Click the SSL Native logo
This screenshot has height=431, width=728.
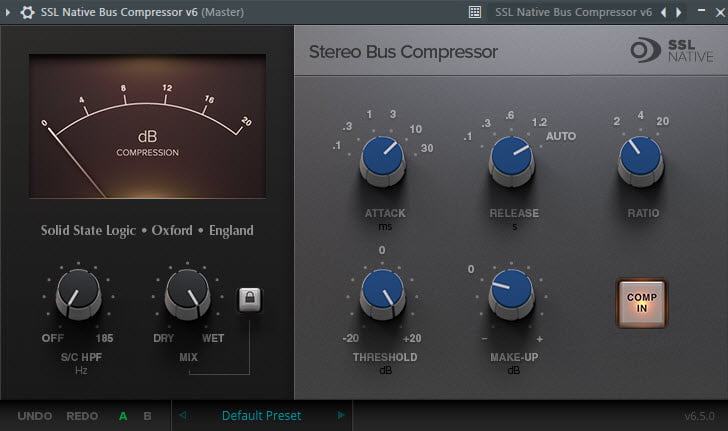click(x=672, y=50)
